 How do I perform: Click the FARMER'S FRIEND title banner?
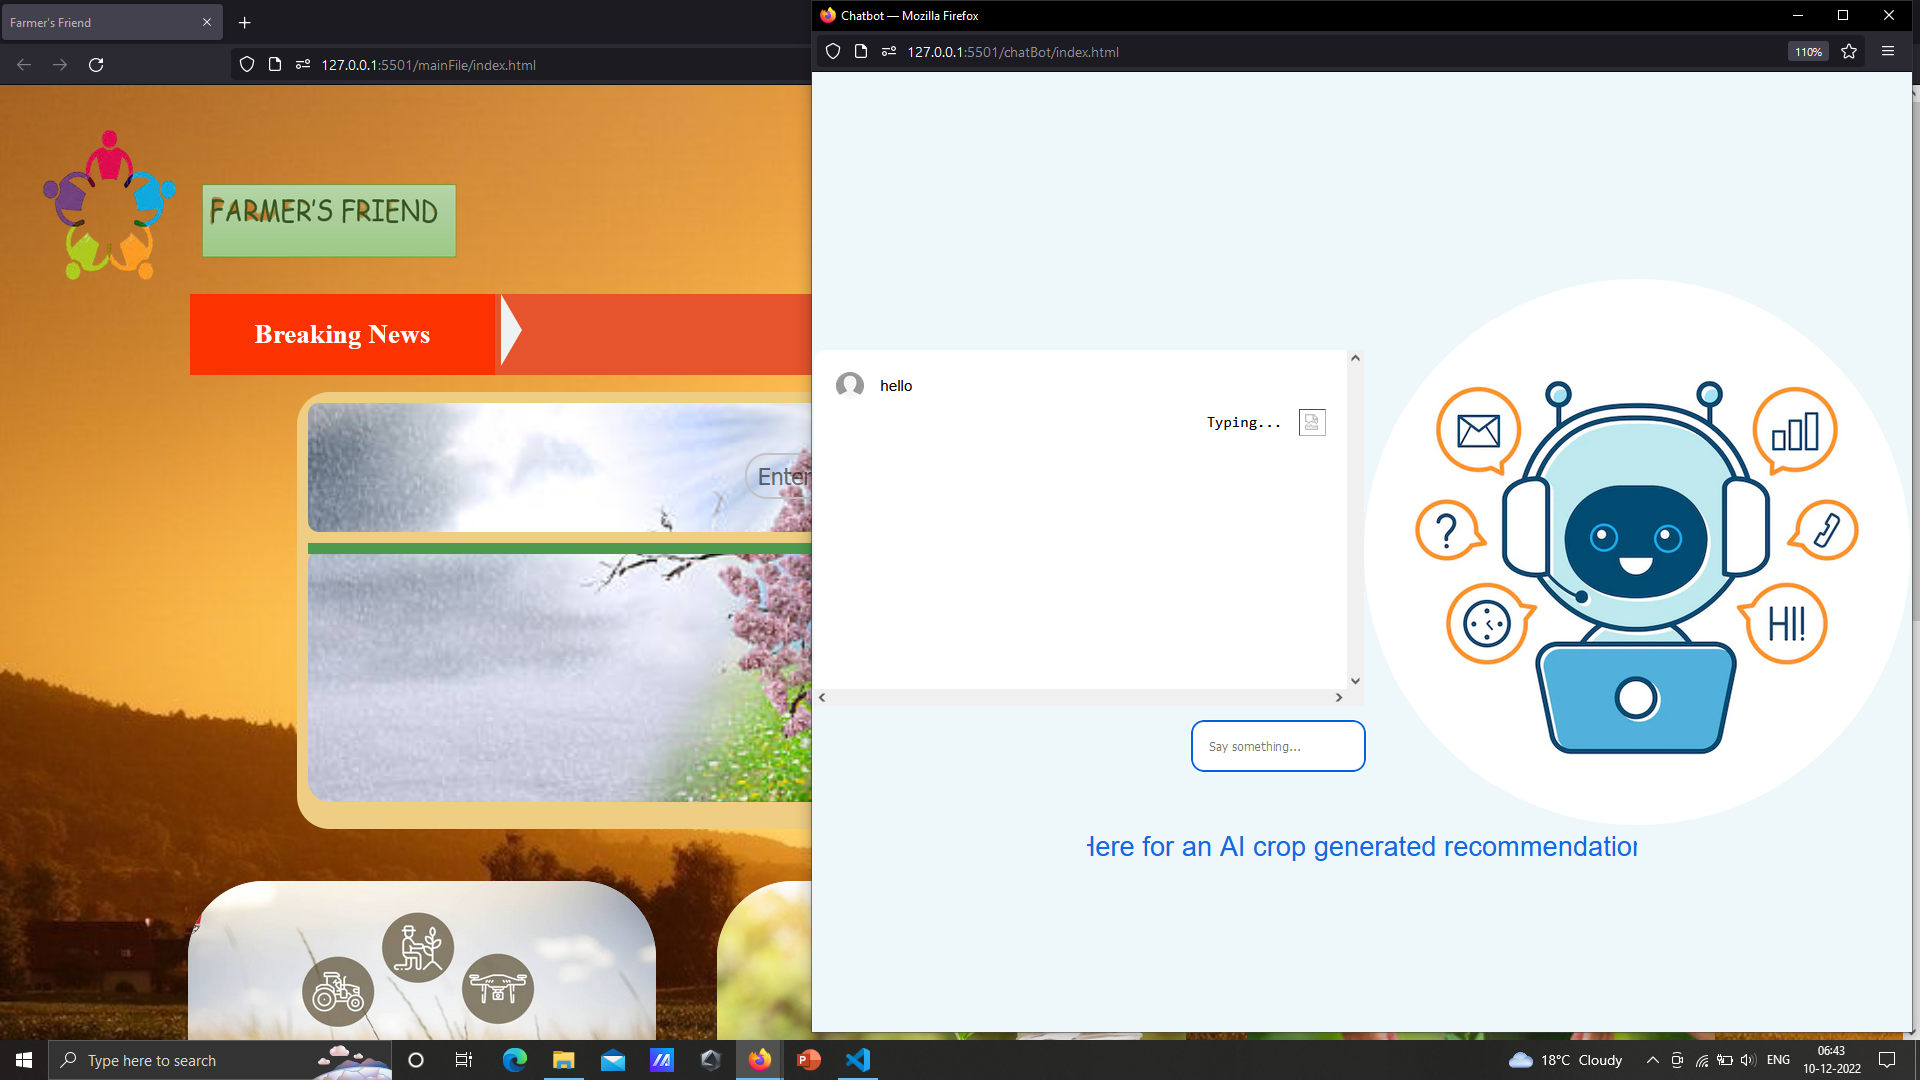tap(328, 220)
